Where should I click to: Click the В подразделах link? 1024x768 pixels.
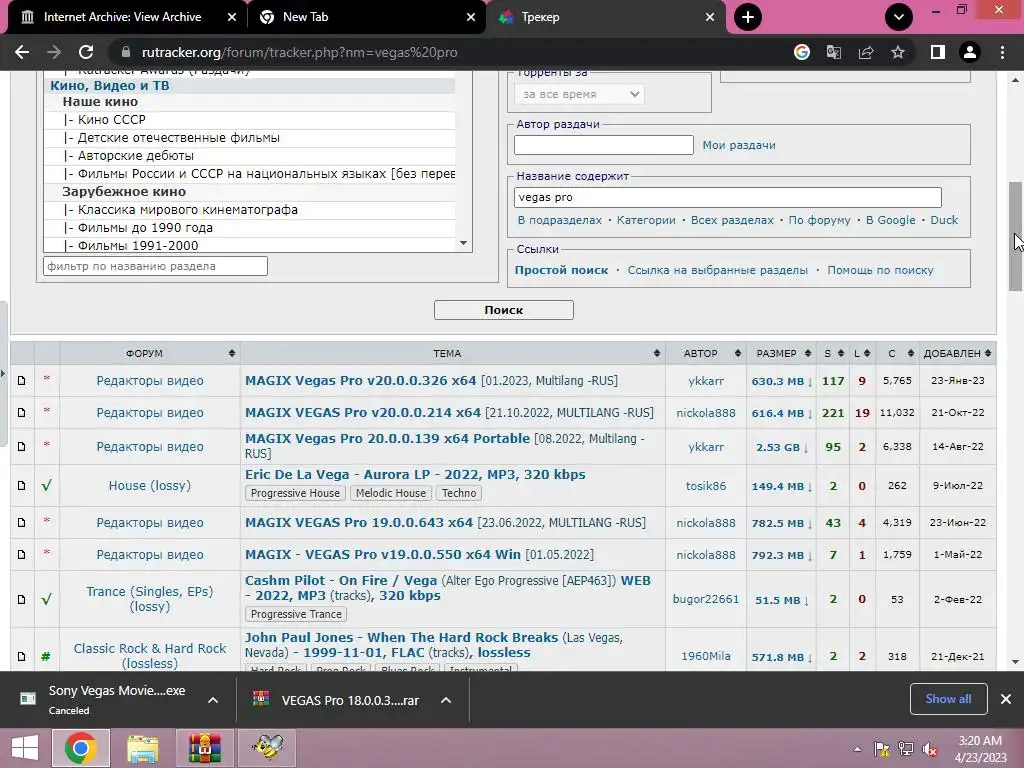(x=560, y=220)
